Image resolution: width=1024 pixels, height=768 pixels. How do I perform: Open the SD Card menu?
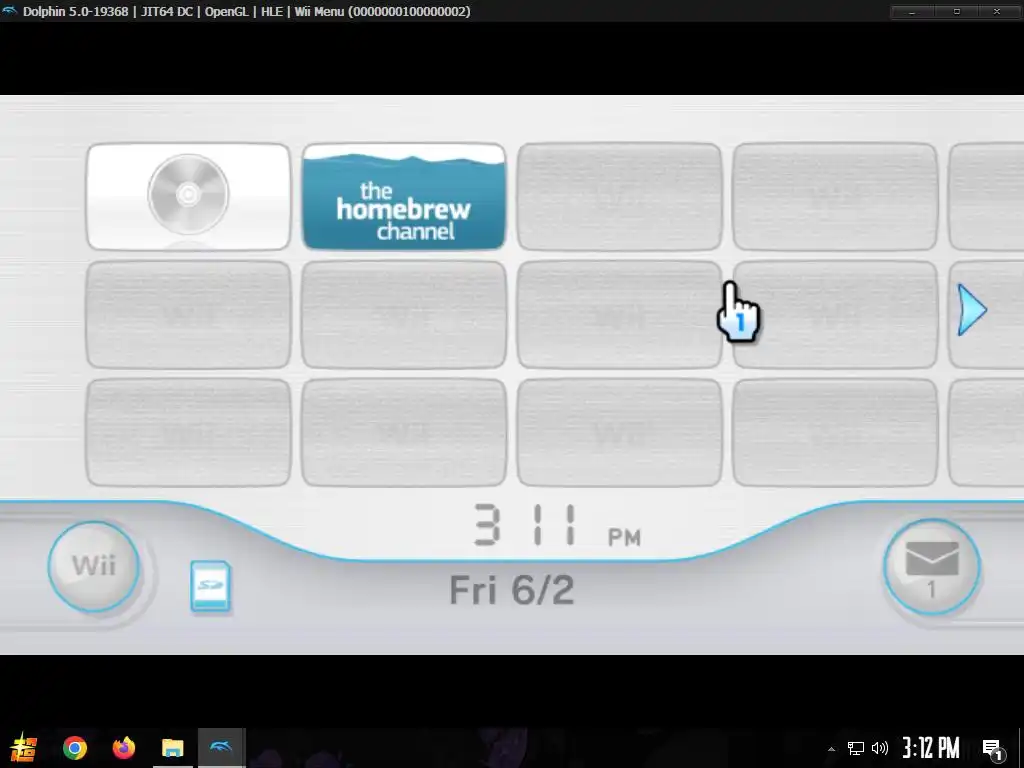tap(210, 586)
